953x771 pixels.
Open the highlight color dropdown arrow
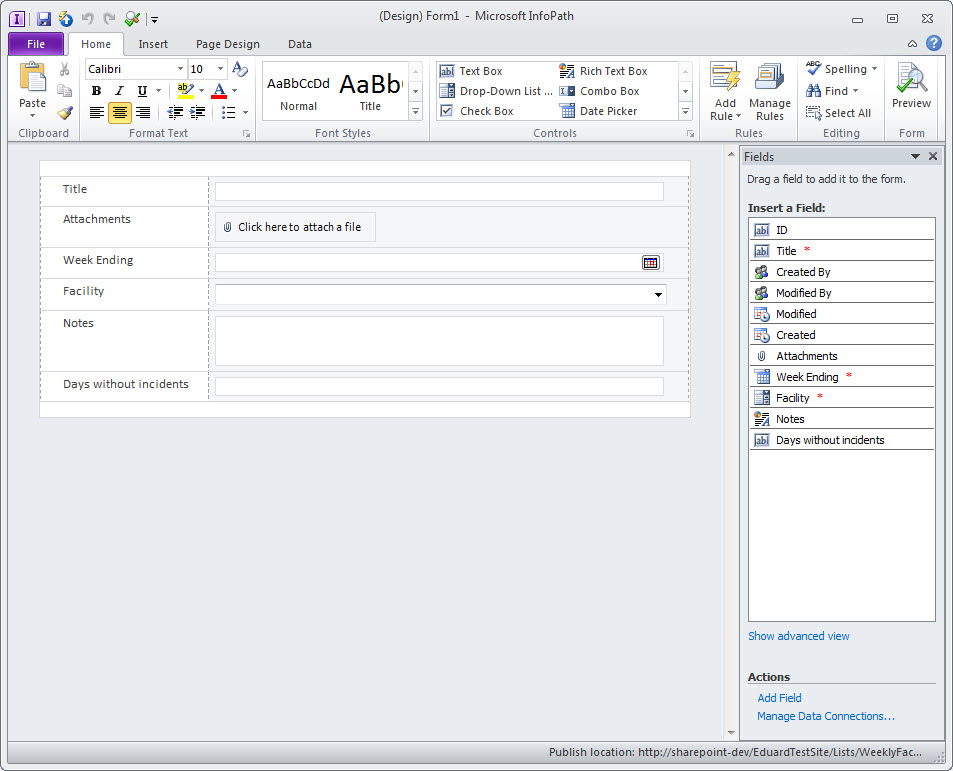point(201,91)
